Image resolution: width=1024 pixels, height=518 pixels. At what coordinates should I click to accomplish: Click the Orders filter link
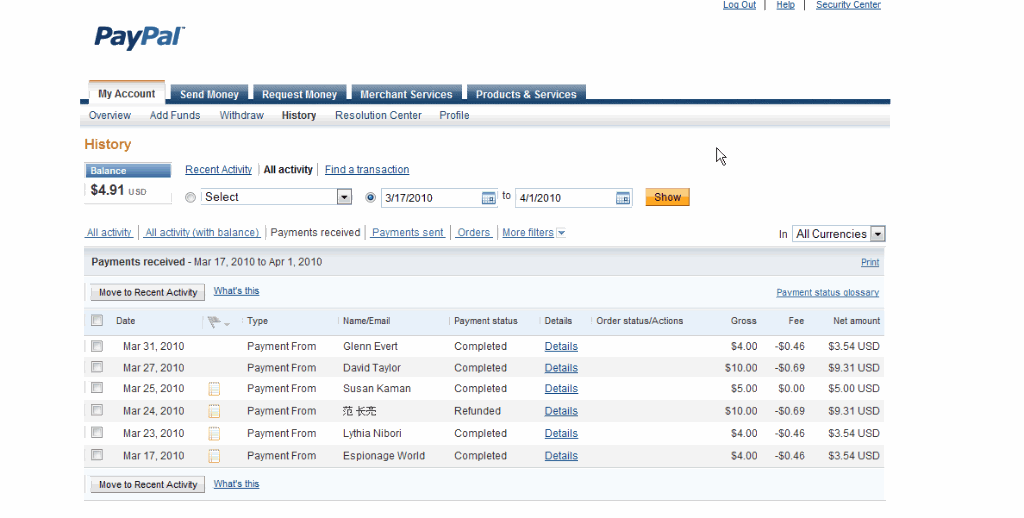click(x=473, y=233)
